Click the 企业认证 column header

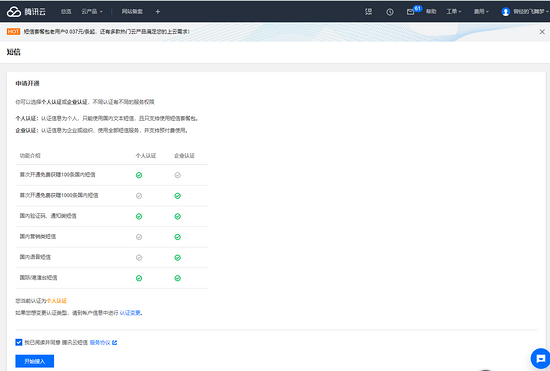[185, 155]
